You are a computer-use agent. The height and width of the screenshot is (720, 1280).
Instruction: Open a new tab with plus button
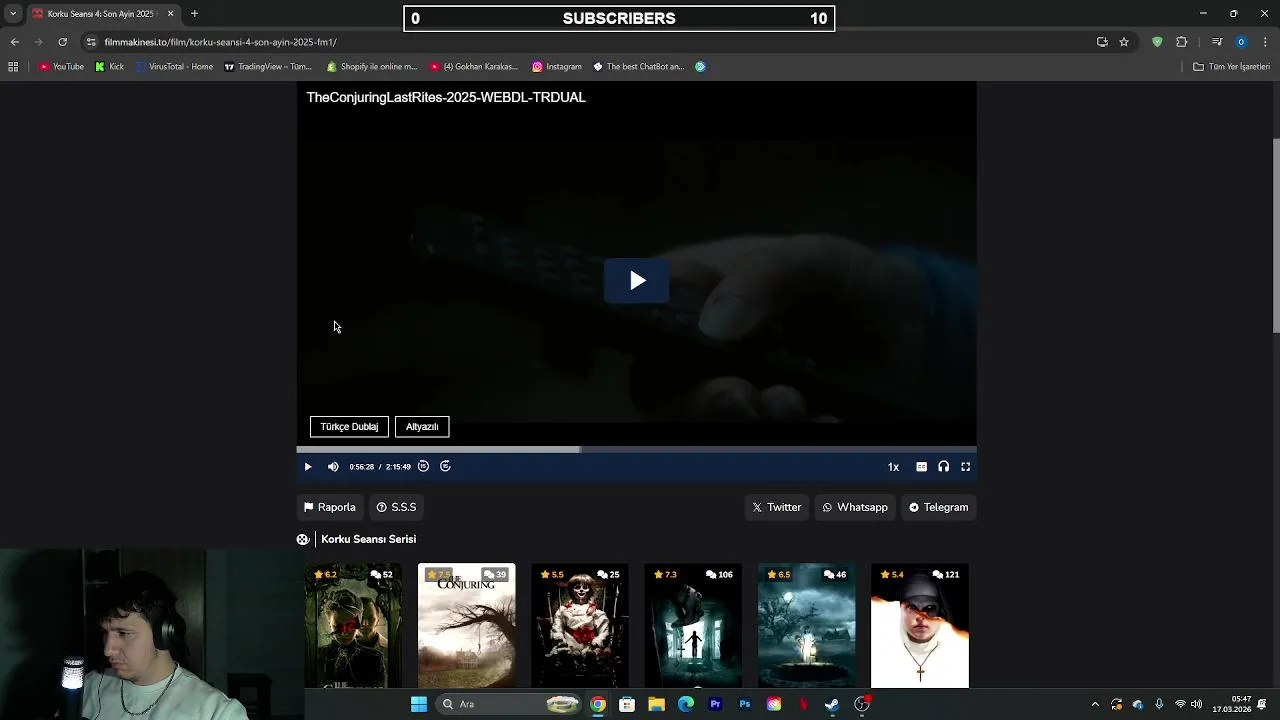pyautogui.click(x=194, y=14)
